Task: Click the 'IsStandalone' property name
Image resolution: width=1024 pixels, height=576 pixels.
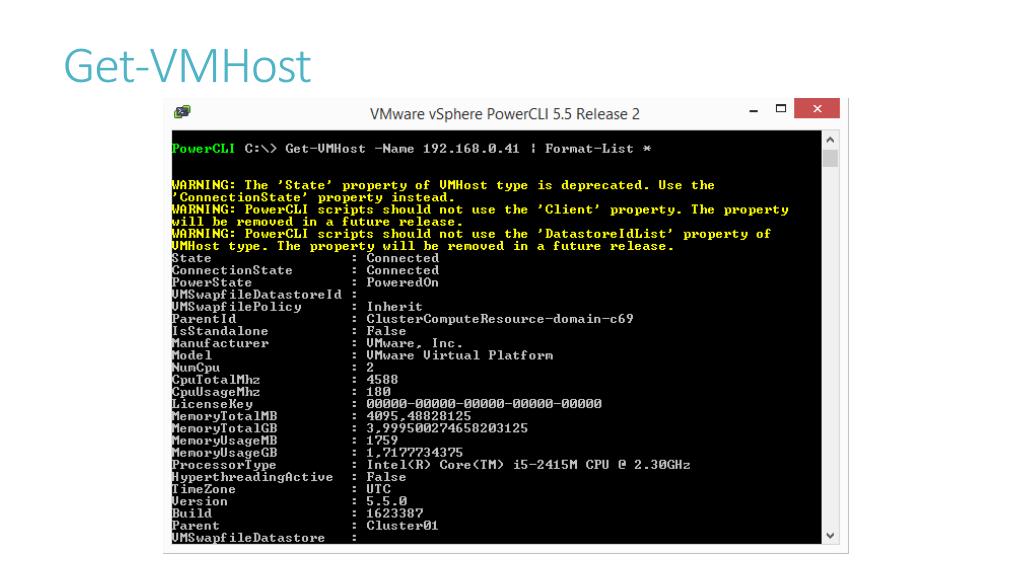Action: pyautogui.click(x=219, y=331)
